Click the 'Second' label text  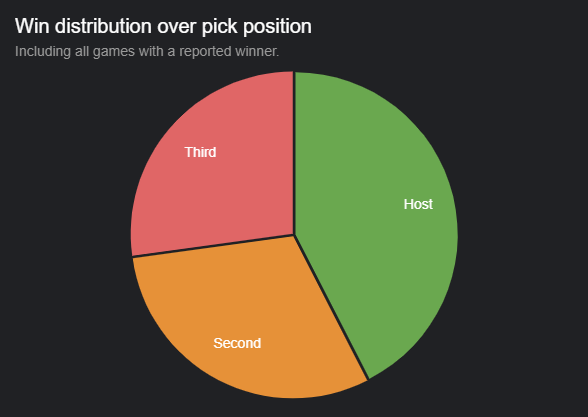tap(237, 343)
